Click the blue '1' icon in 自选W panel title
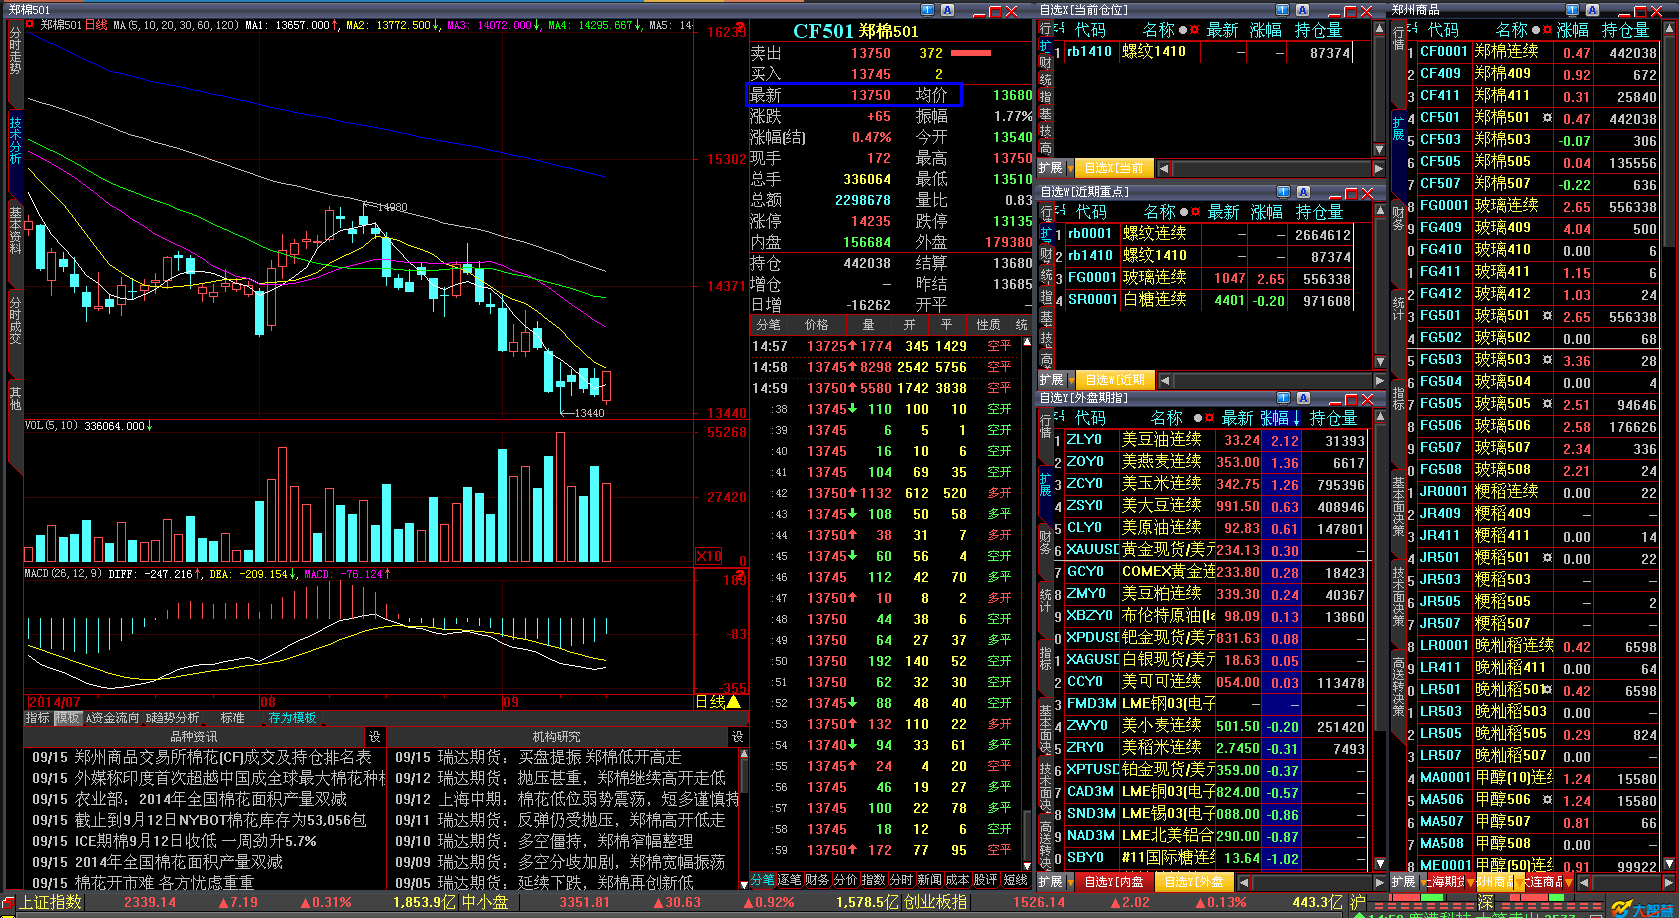This screenshot has width=1679, height=918. pos(1283,192)
